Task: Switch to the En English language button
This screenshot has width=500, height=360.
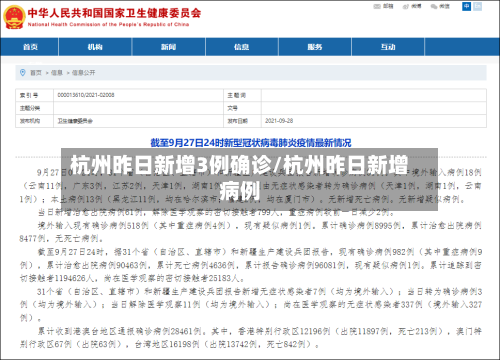Action: (478, 6)
